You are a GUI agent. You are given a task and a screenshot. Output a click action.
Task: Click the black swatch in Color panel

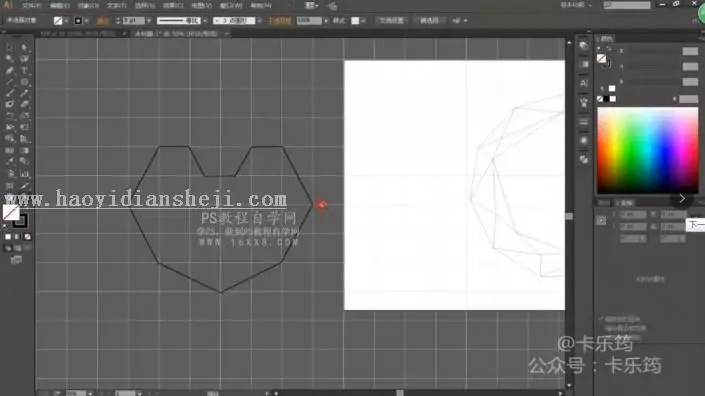pyautogui.click(x=606, y=99)
